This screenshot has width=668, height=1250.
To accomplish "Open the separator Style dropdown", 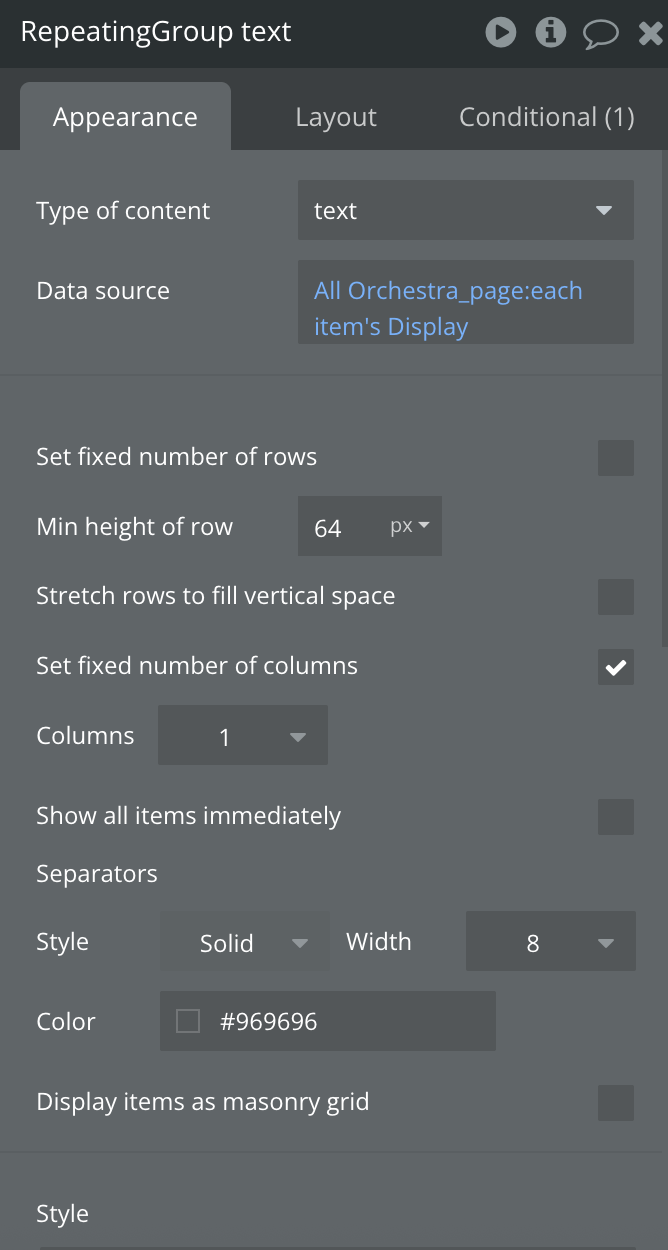I will click(x=244, y=942).
